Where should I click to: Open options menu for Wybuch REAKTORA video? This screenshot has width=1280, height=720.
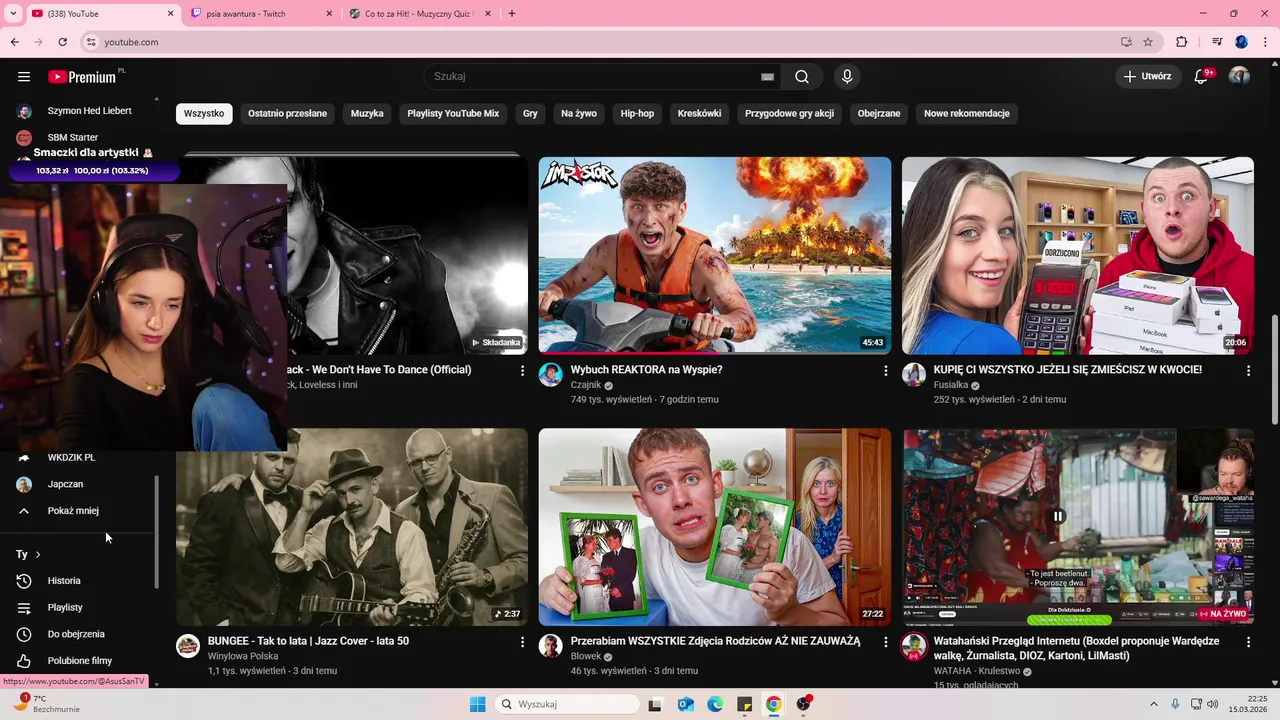coord(885,371)
